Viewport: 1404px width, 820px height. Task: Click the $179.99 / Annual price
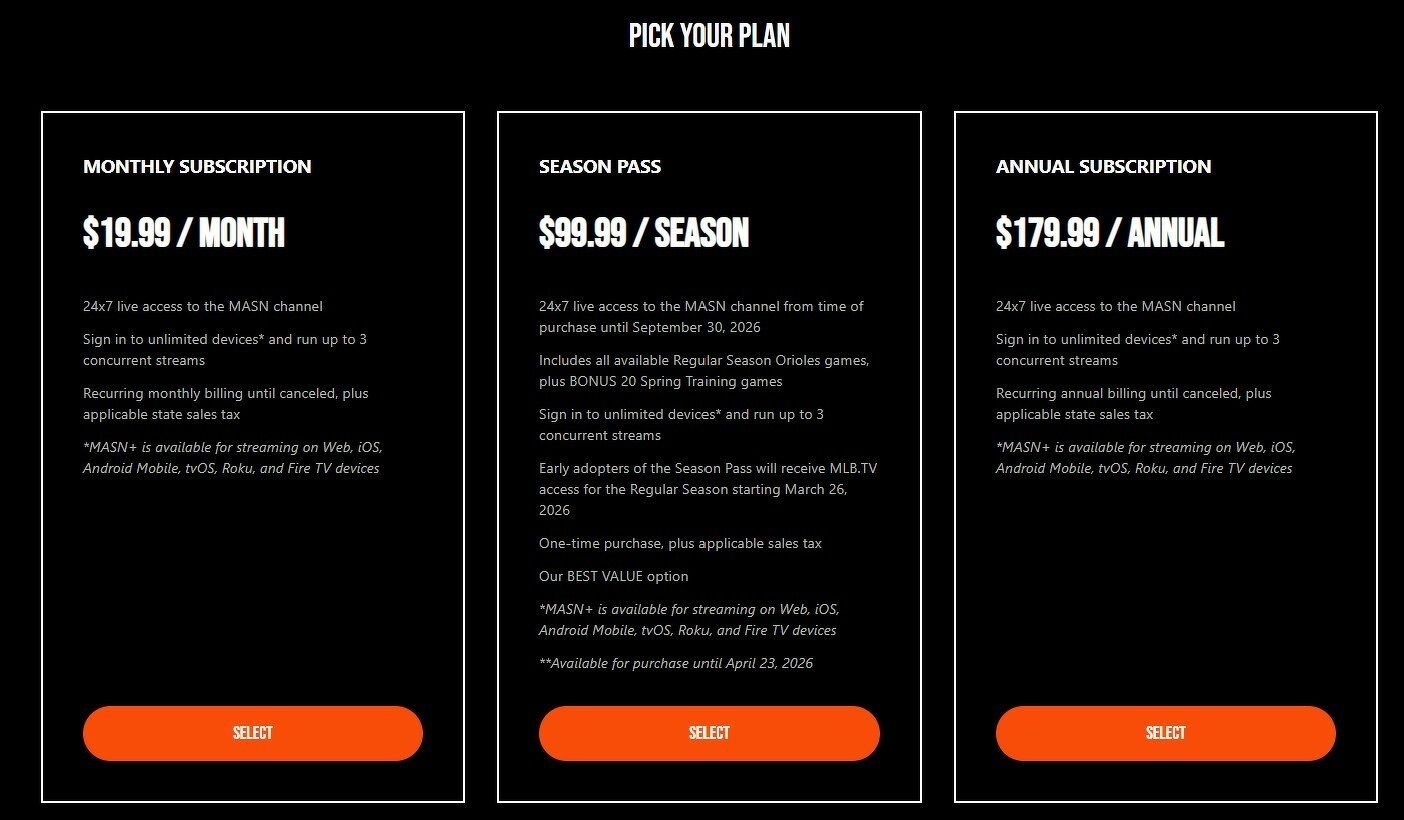click(1109, 233)
